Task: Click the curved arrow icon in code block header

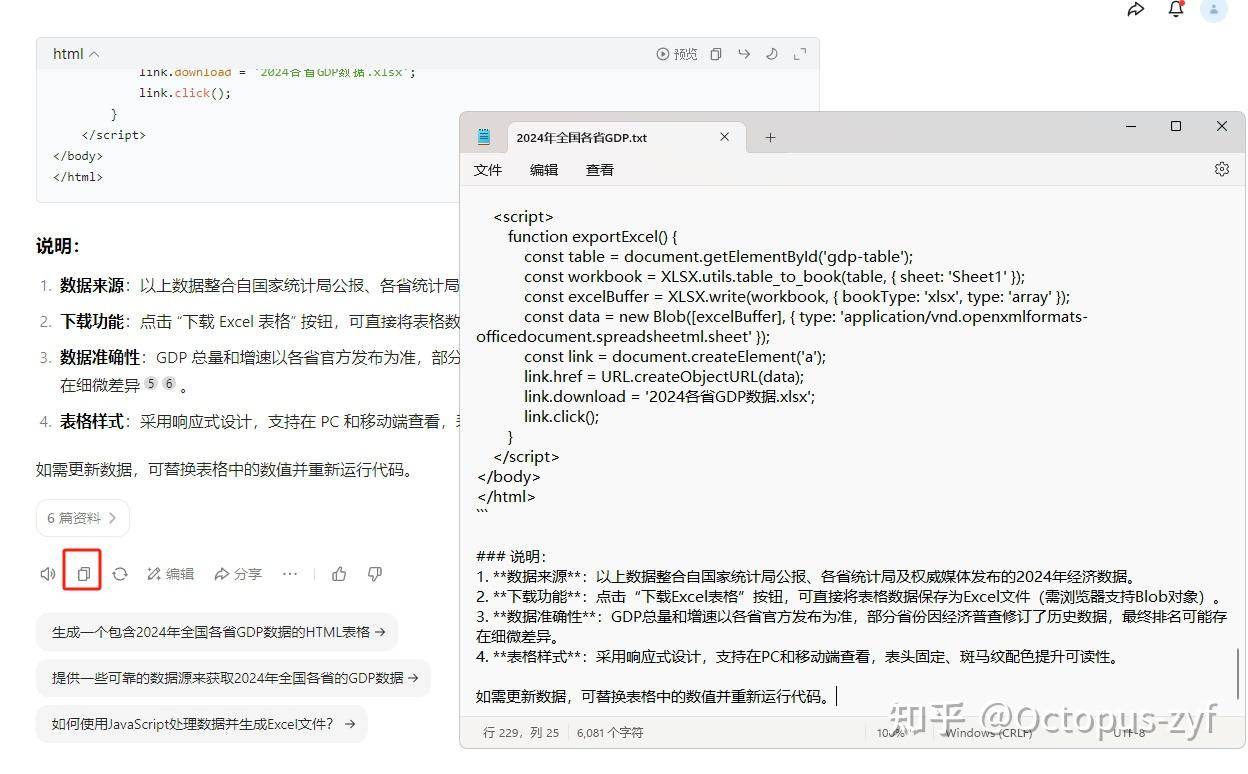Action: 744,54
